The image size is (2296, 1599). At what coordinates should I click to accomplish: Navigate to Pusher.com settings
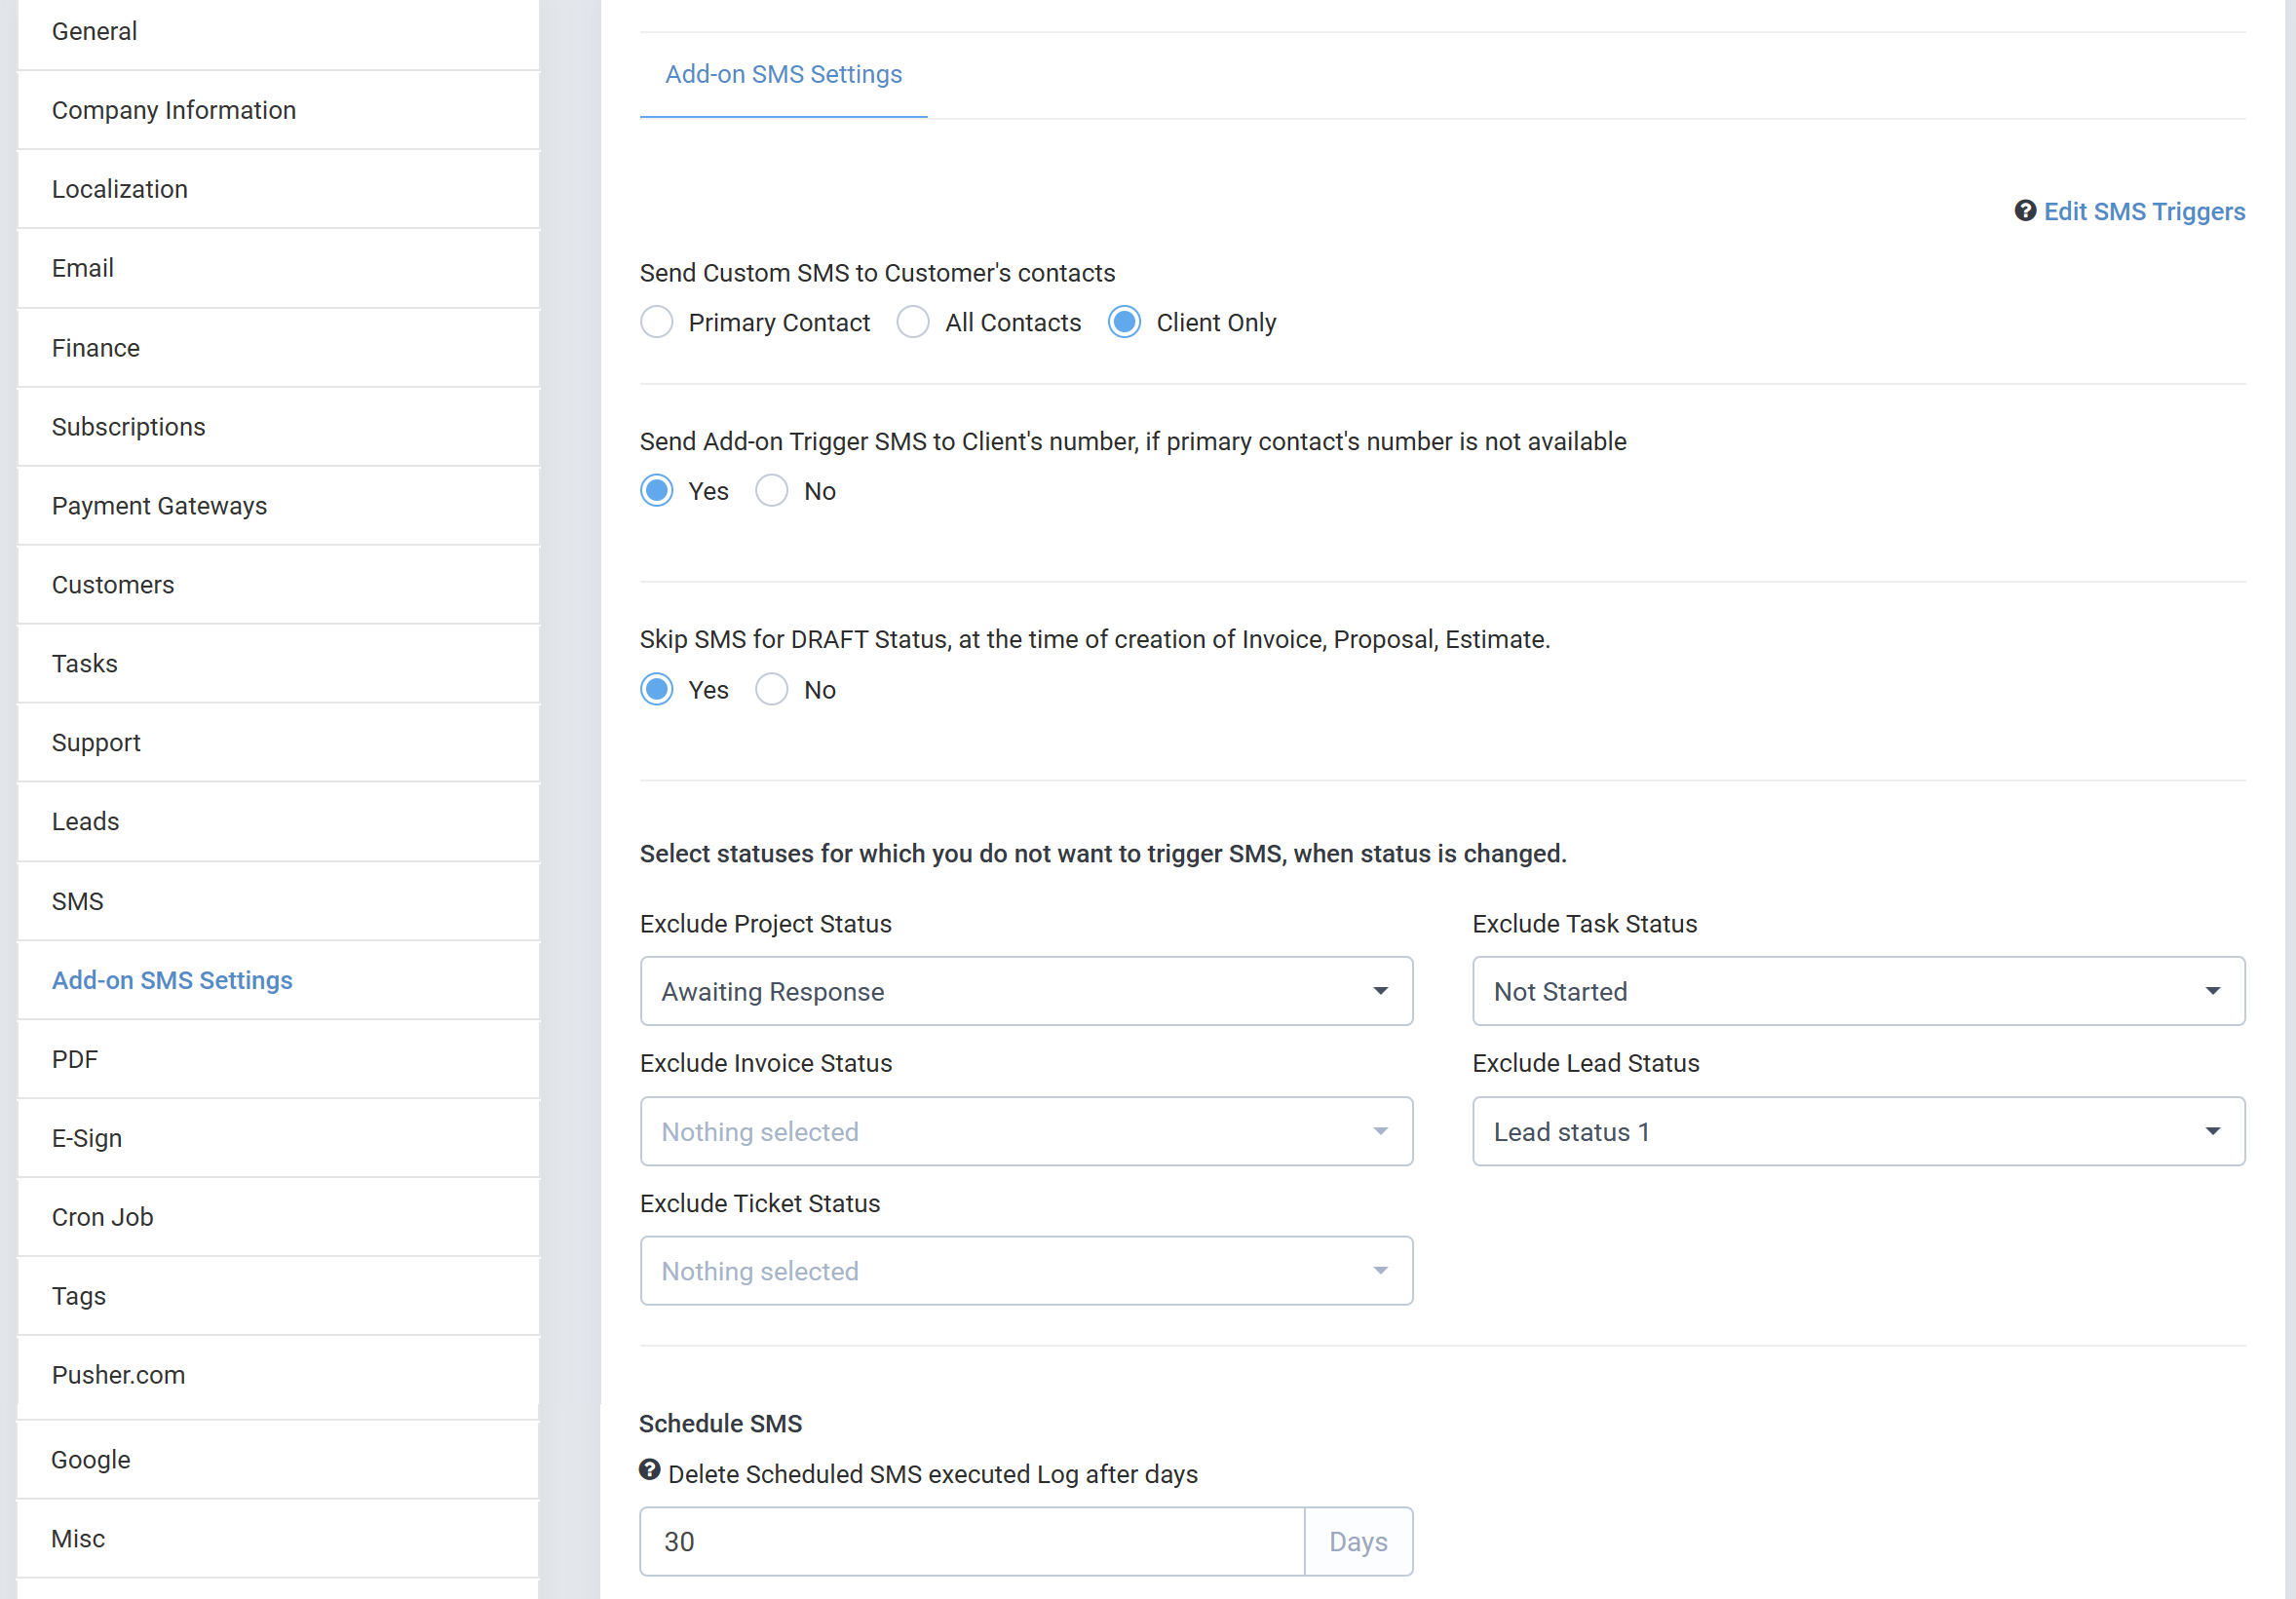(x=119, y=1375)
